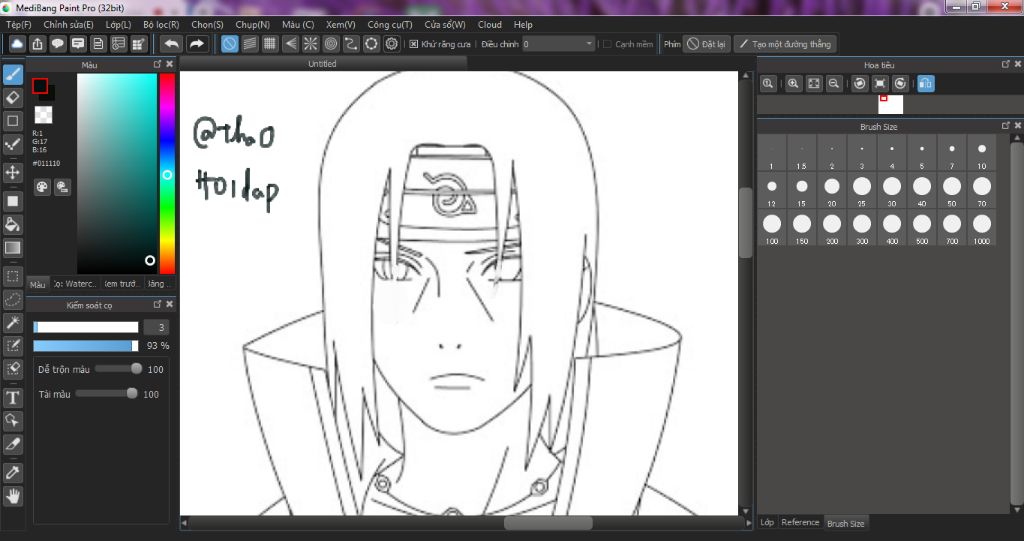Toggle flip-view icon in navigator
Screen dimensions: 1024x541
point(925,84)
